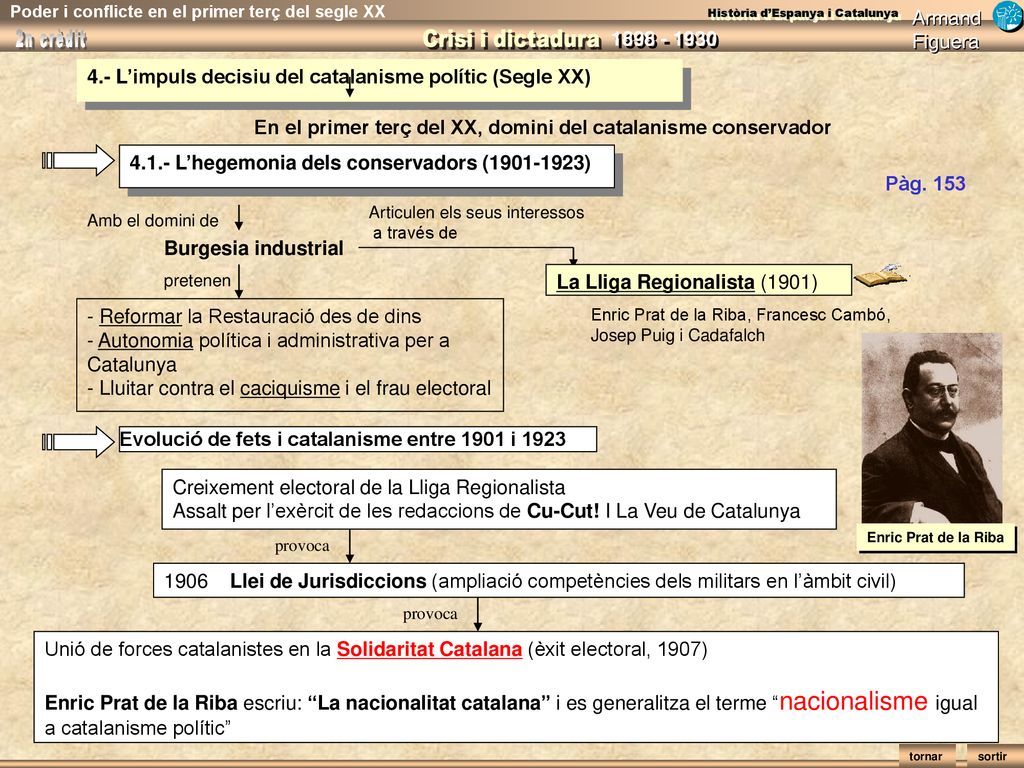Click the underlined word 'Reformar'
The height and width of the screenshot is (768, 1024).
pos(140,316)
